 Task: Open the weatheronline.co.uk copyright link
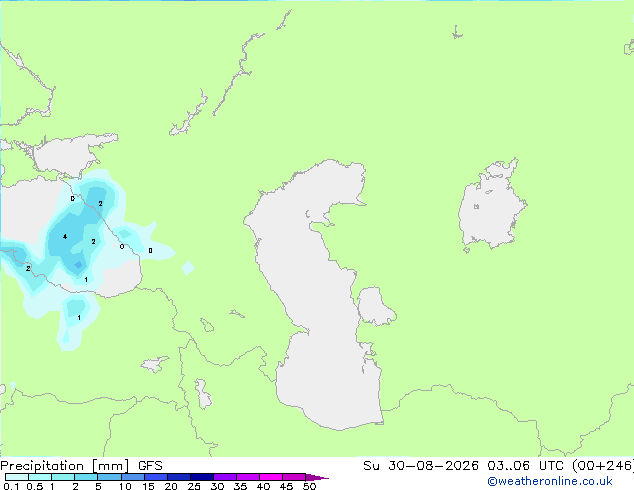click(x=550, y=481)
